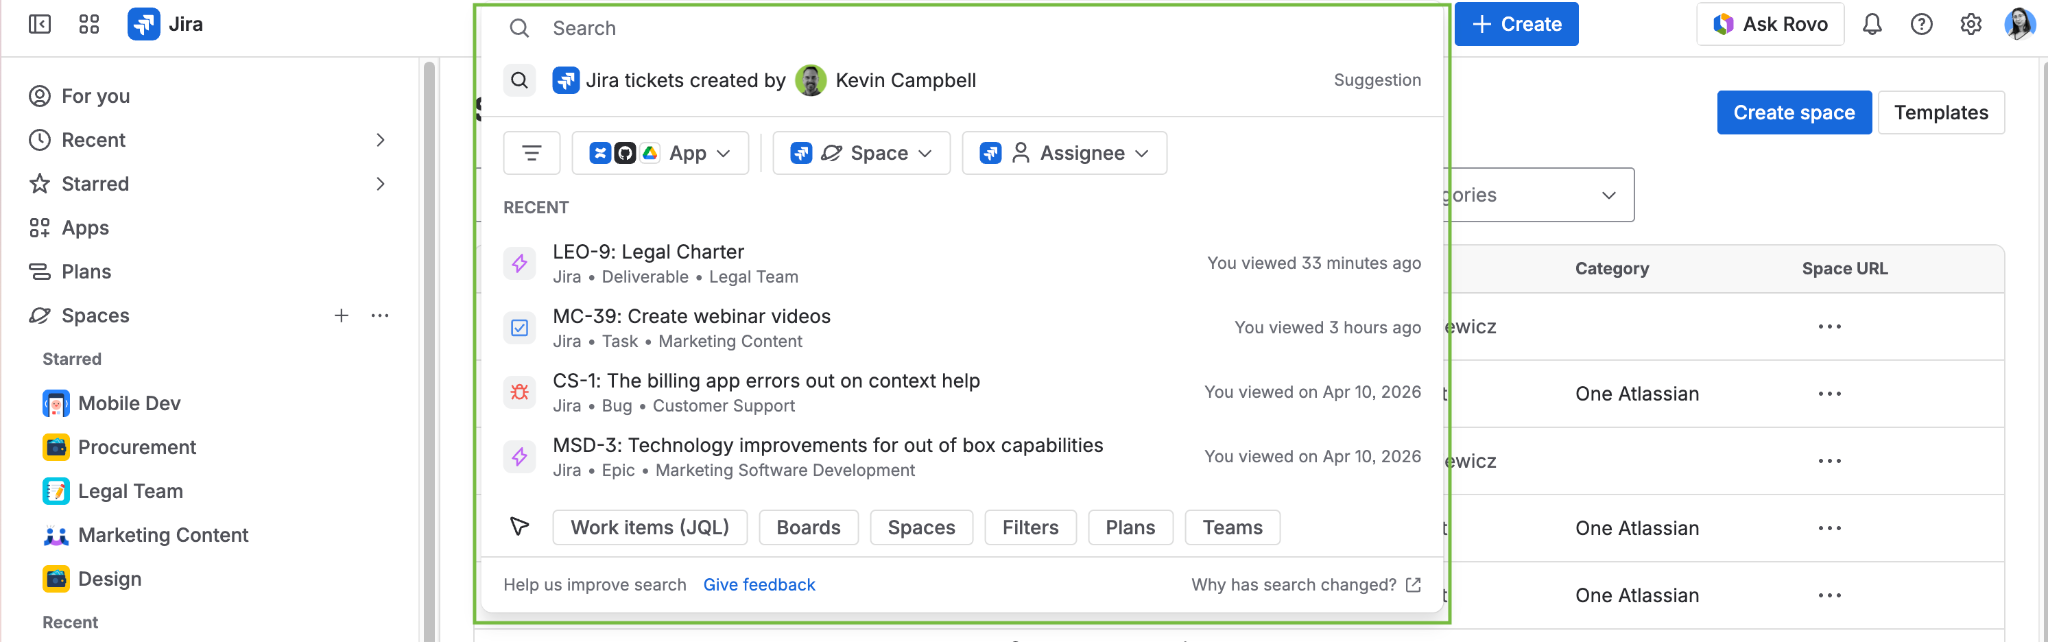This screenshot has height=642, width=2048.
Task: Open more actions in last visible table row
Action: click(x=1830, y=595)
